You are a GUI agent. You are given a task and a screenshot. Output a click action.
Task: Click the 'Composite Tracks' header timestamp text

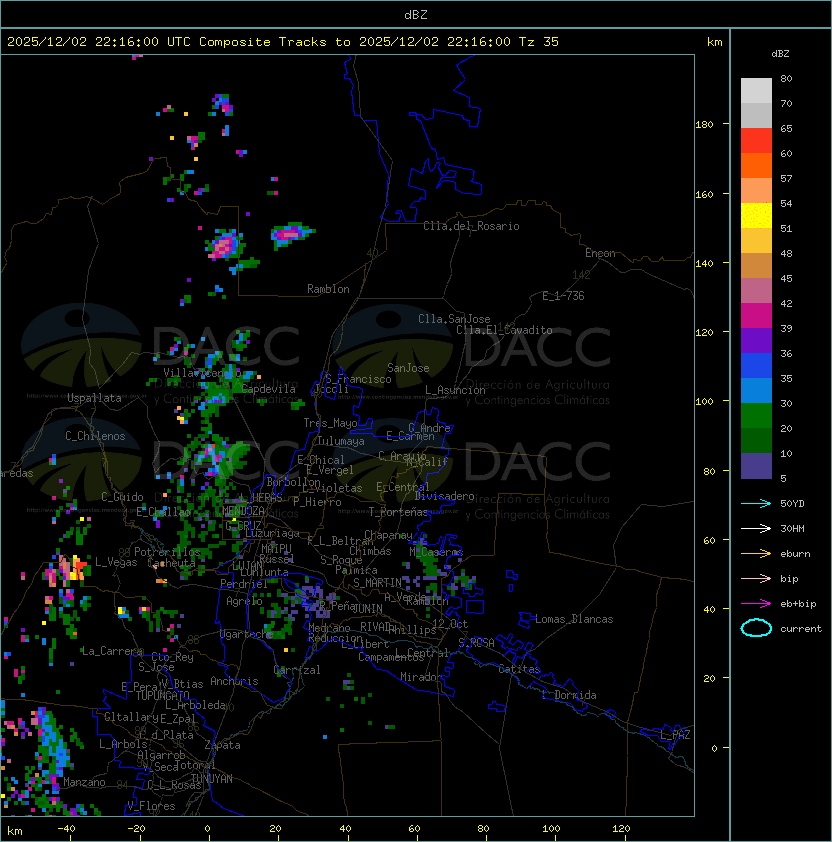click(283, 42)
